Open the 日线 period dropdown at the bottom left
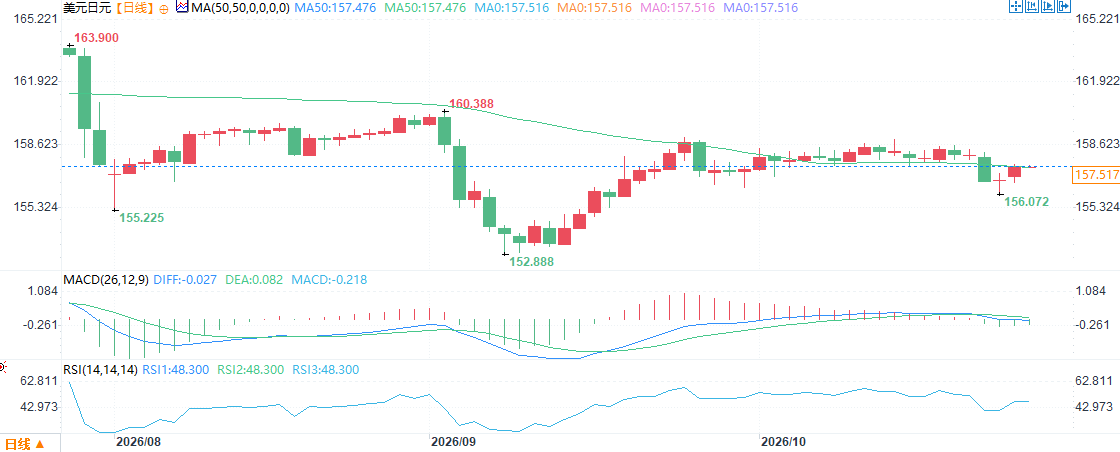 click(x=26, y=444)
